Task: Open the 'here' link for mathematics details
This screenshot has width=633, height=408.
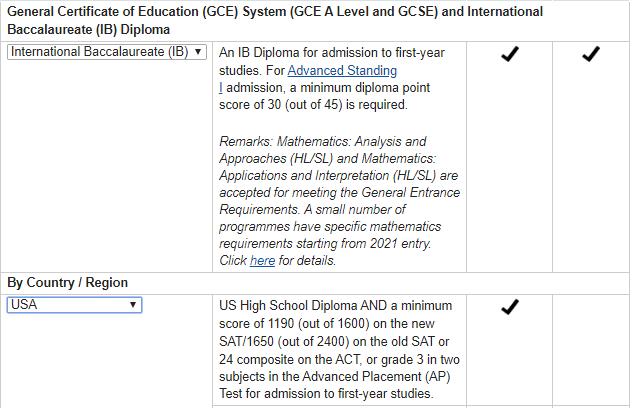Action: click(x=262, y=261)
